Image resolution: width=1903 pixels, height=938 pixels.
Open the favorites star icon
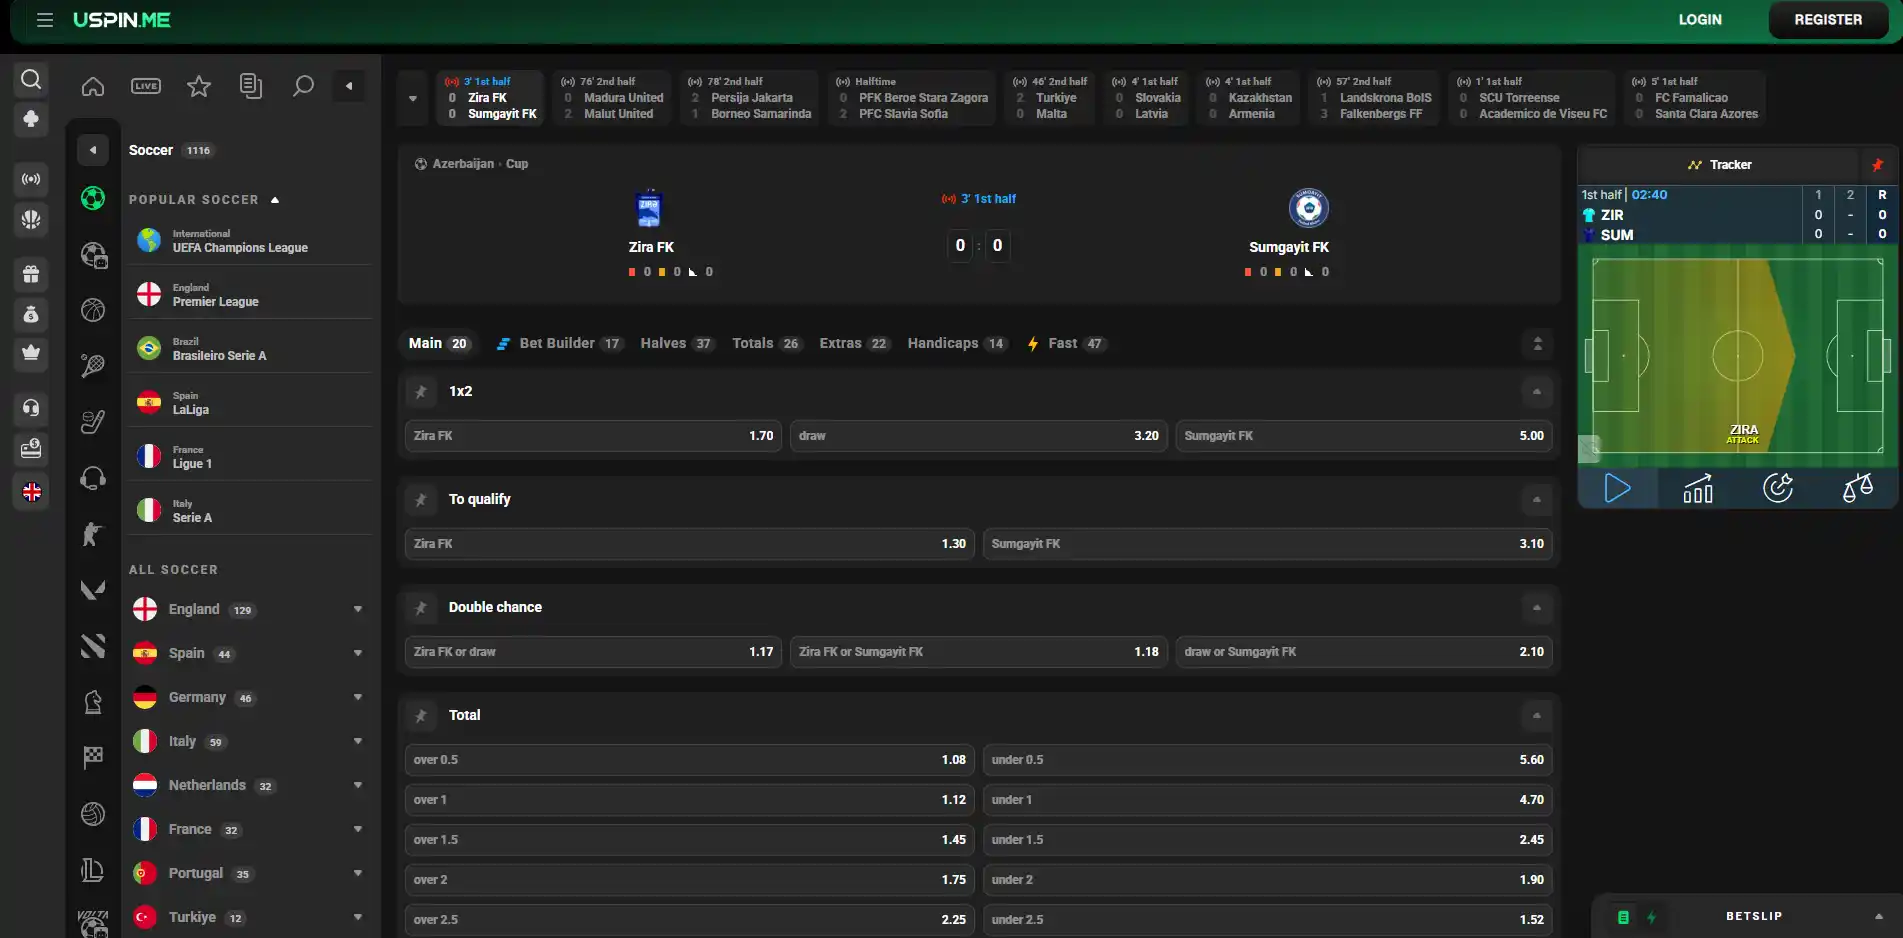pos(199,86)
